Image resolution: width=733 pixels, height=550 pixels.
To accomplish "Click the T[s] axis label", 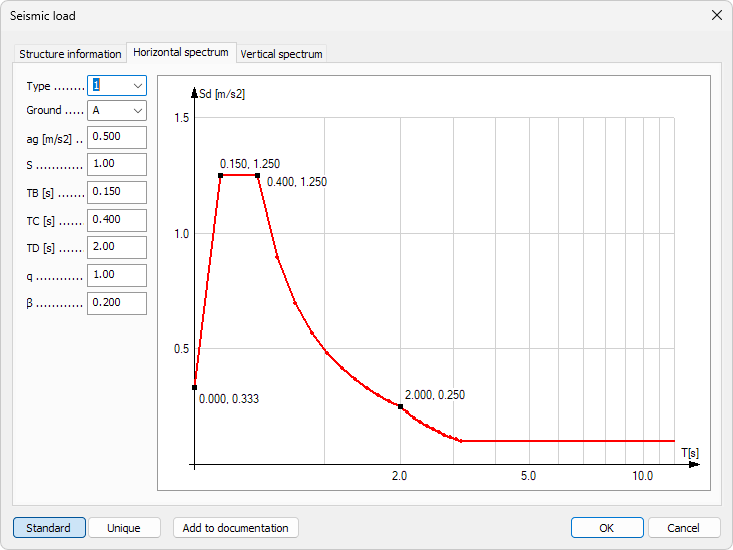I will (690, 453).
